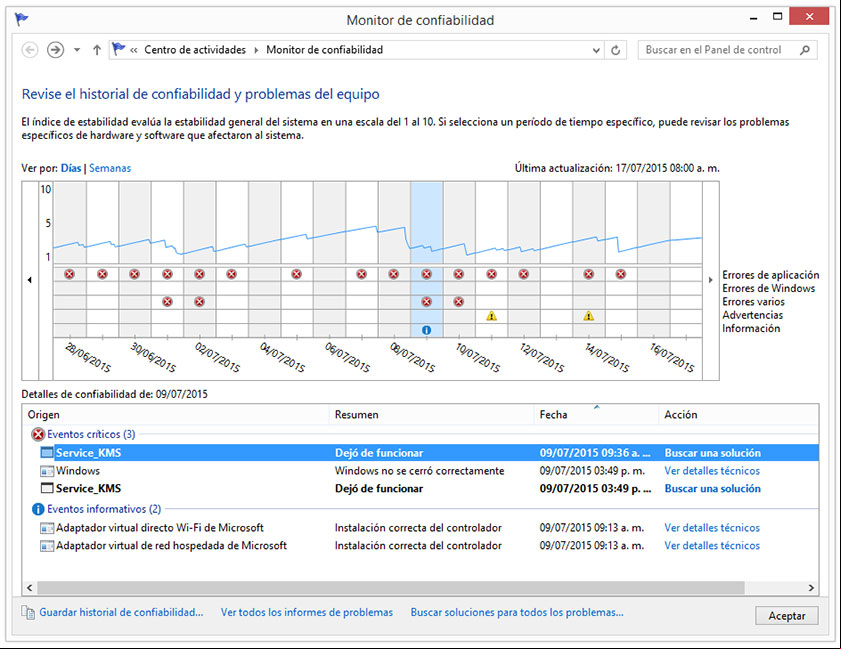Click the 'Windows no se cerró correctamente' summary
This screenshot has width=841, height=649.
(419, 470)
